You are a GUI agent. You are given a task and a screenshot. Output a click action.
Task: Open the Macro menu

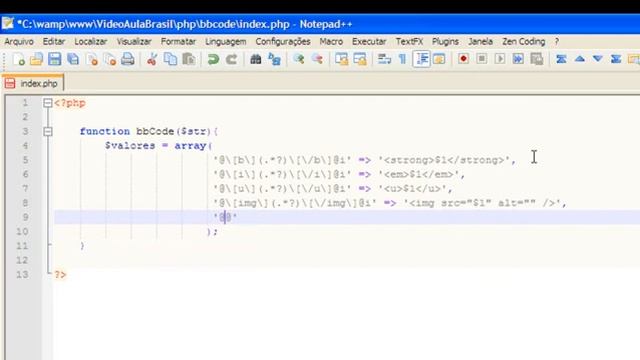331,42
